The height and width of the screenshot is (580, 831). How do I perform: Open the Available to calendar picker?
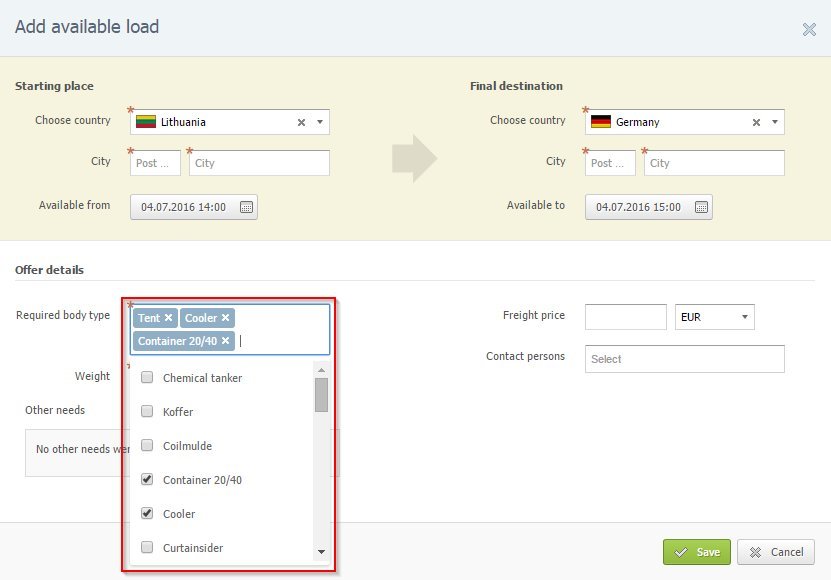tap(701, 208)
